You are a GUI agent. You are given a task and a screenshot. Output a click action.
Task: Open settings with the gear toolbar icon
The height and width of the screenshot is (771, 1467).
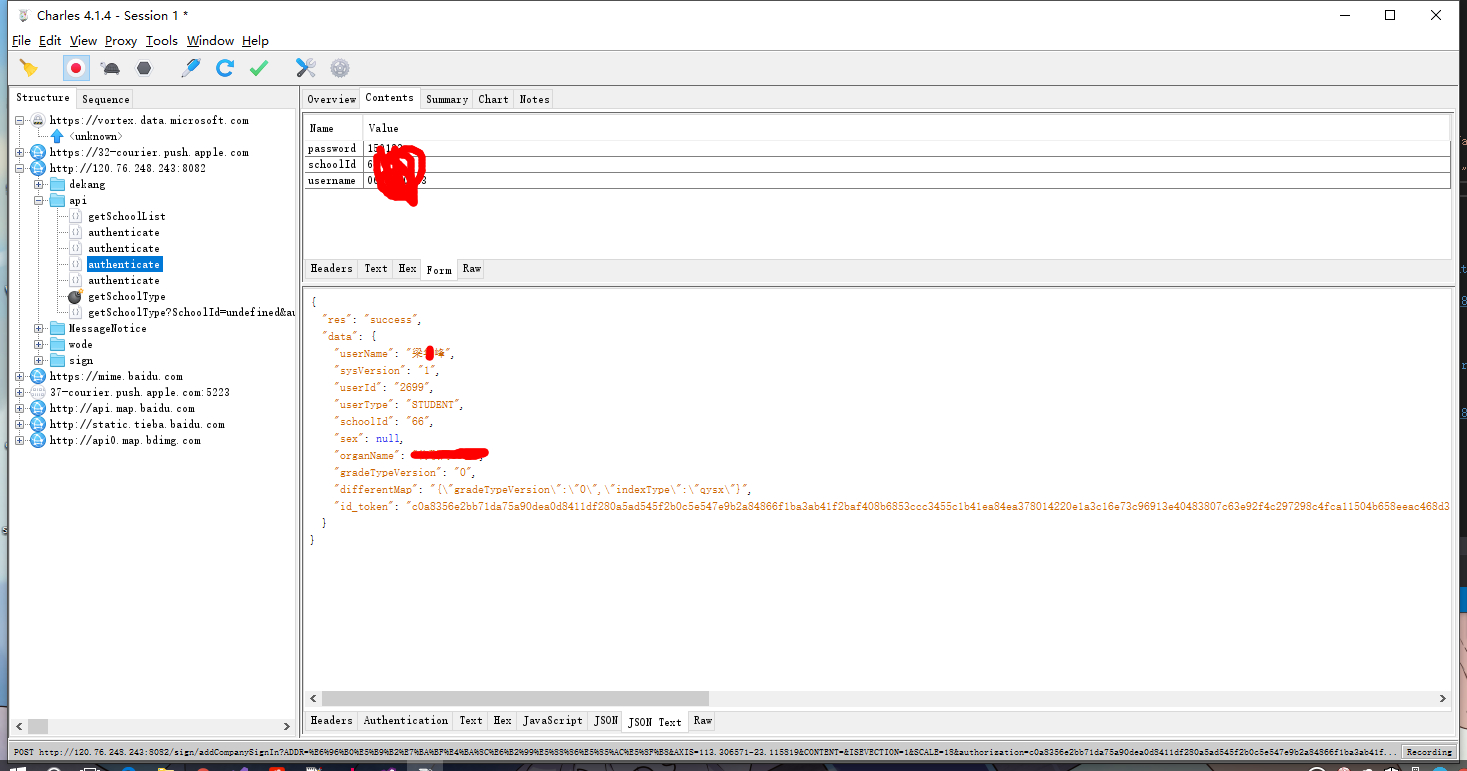point(340,68)
